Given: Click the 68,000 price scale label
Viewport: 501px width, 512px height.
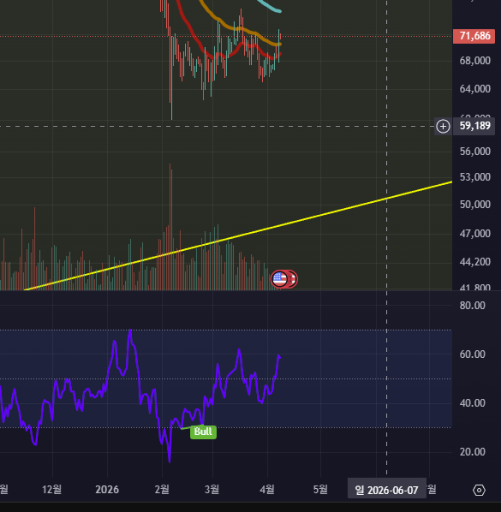Looking at the screenshot, I should (475, 61).
